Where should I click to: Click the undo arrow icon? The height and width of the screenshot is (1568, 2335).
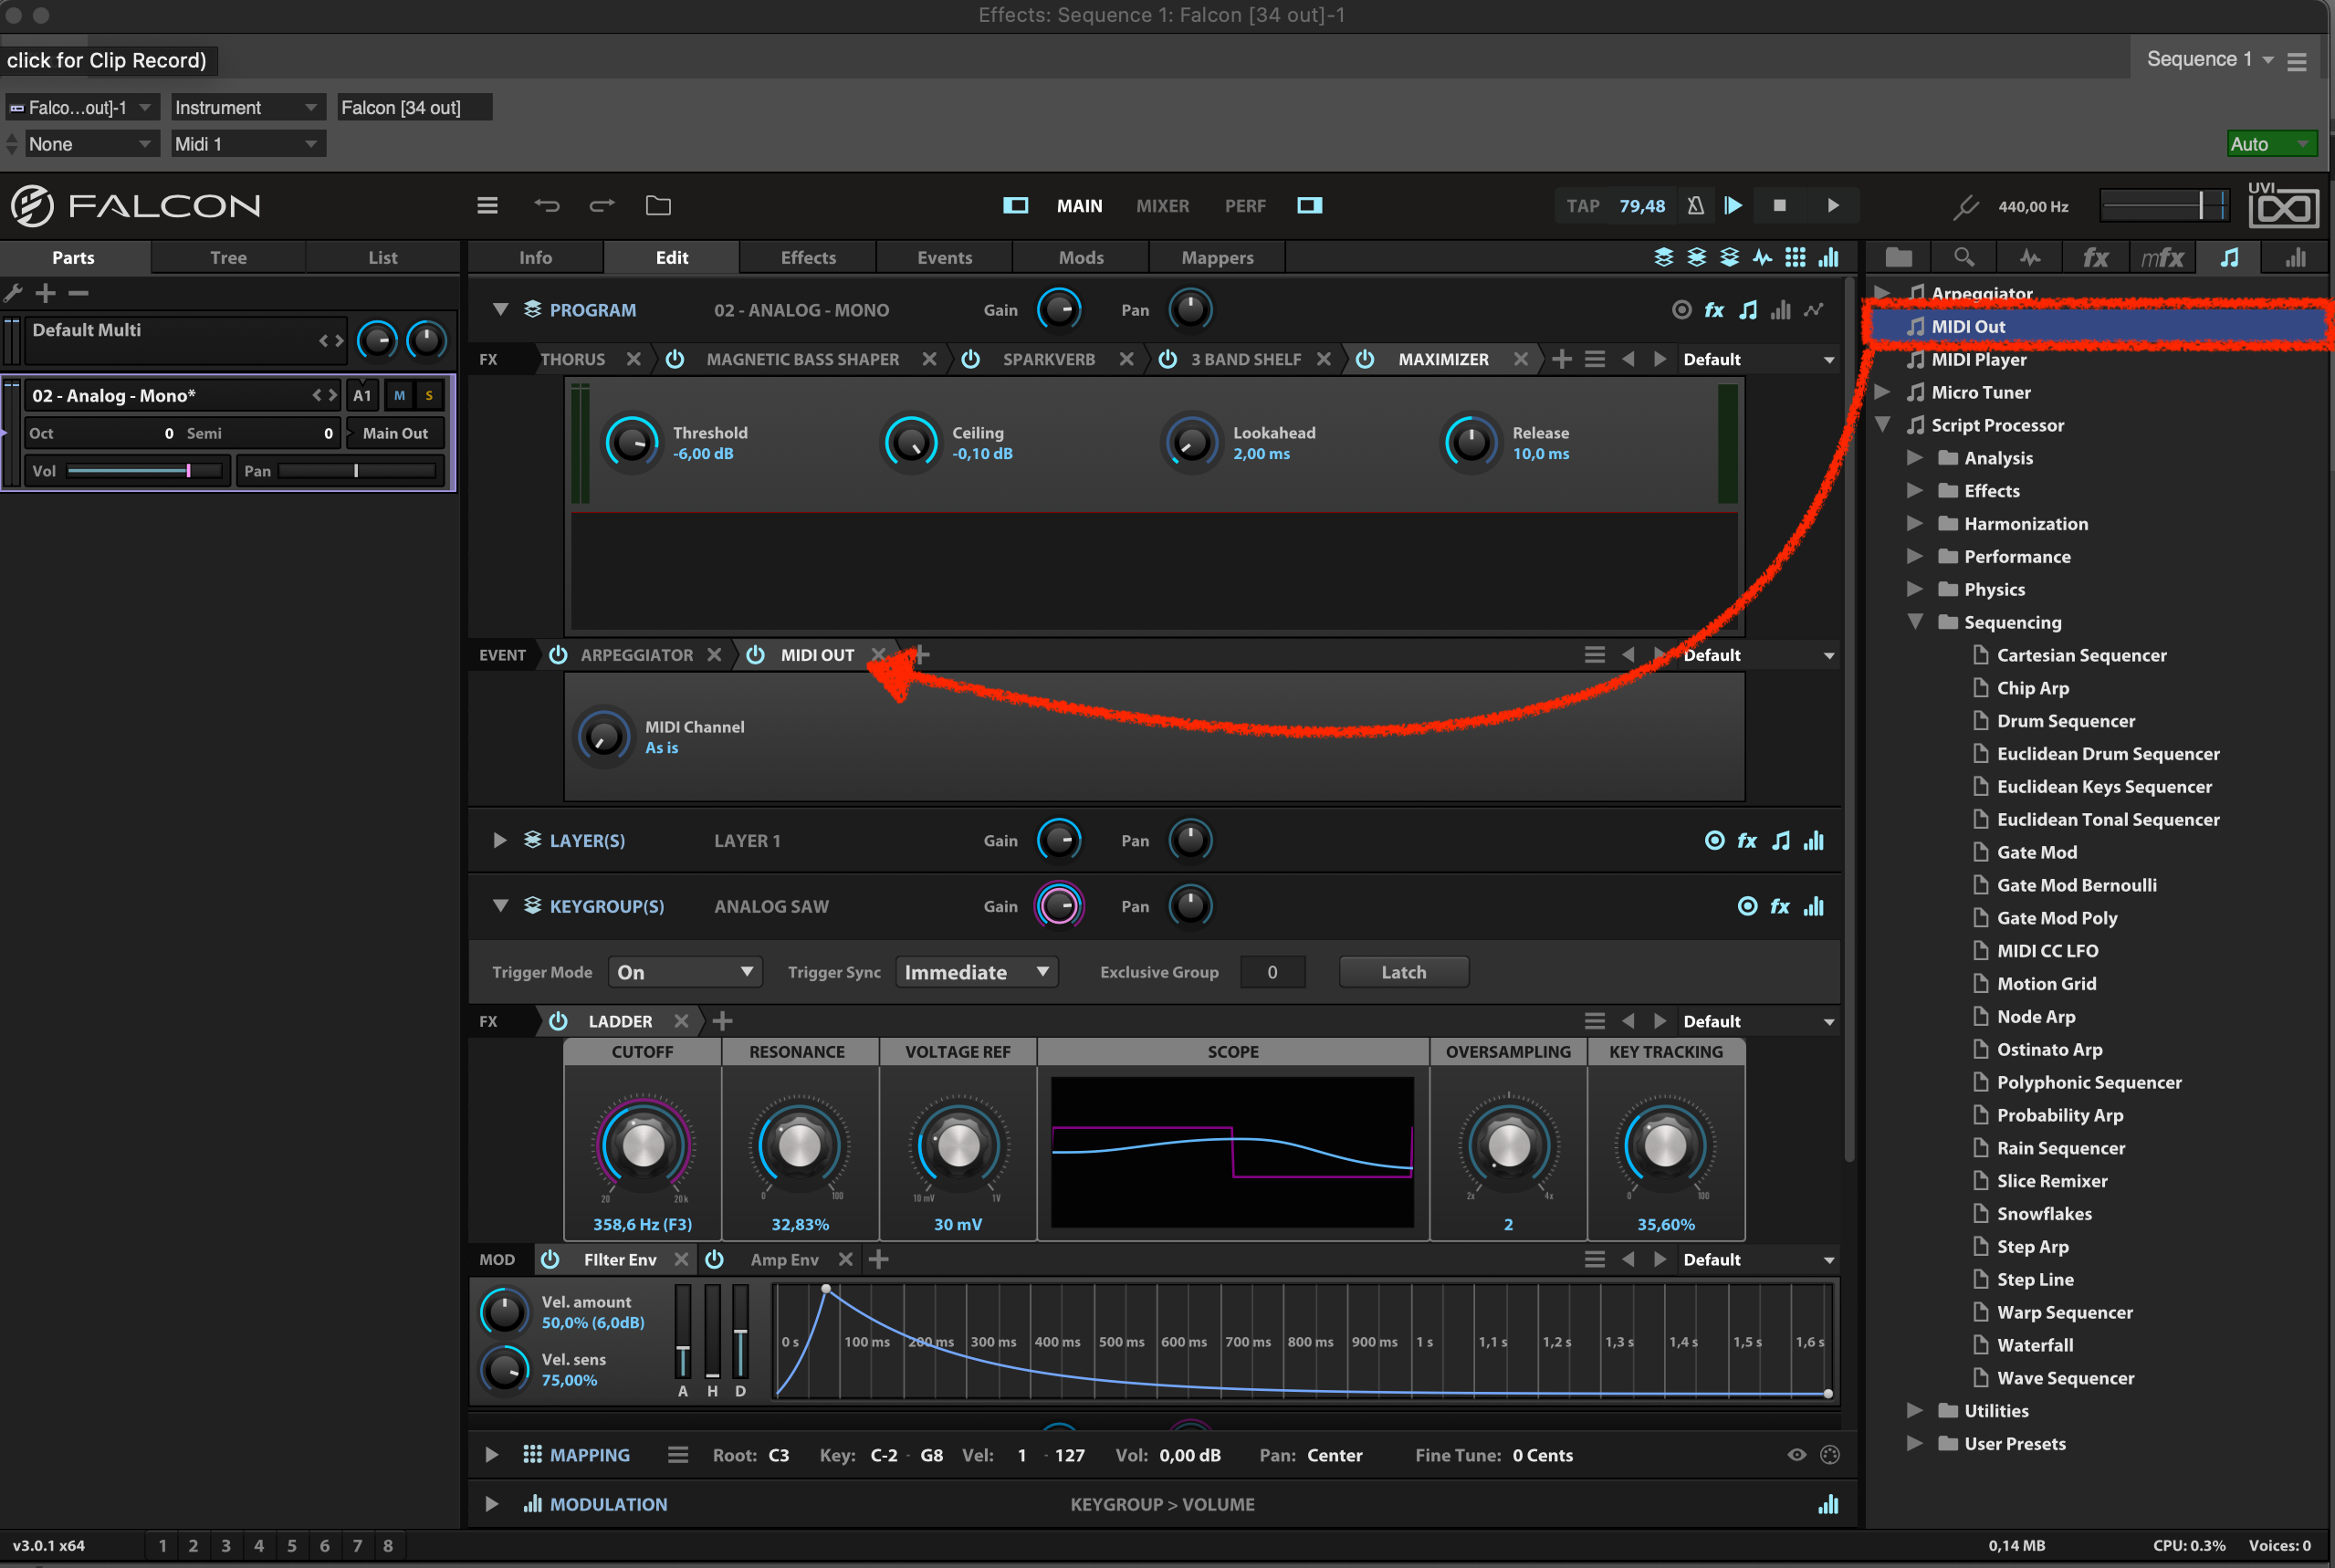pyautogui.click(x=546, y=206)
